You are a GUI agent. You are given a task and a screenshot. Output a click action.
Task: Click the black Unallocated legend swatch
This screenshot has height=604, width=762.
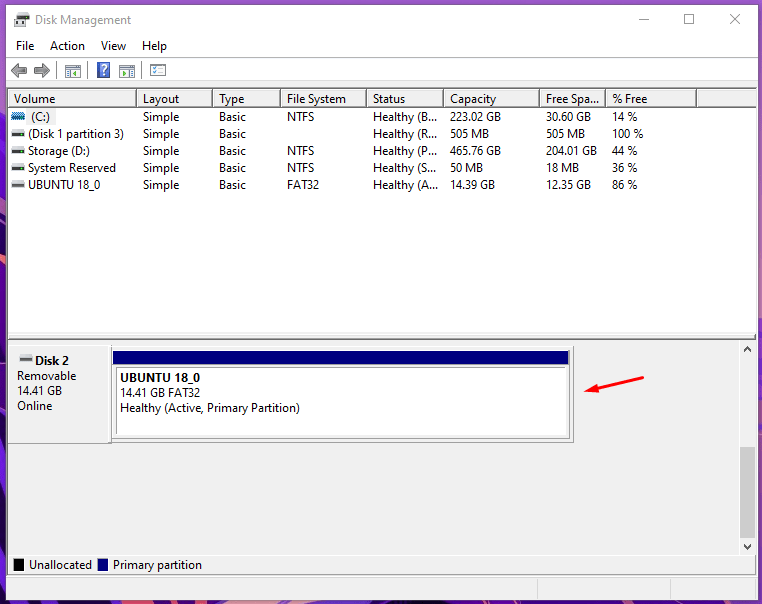click(x=19, y=565)
